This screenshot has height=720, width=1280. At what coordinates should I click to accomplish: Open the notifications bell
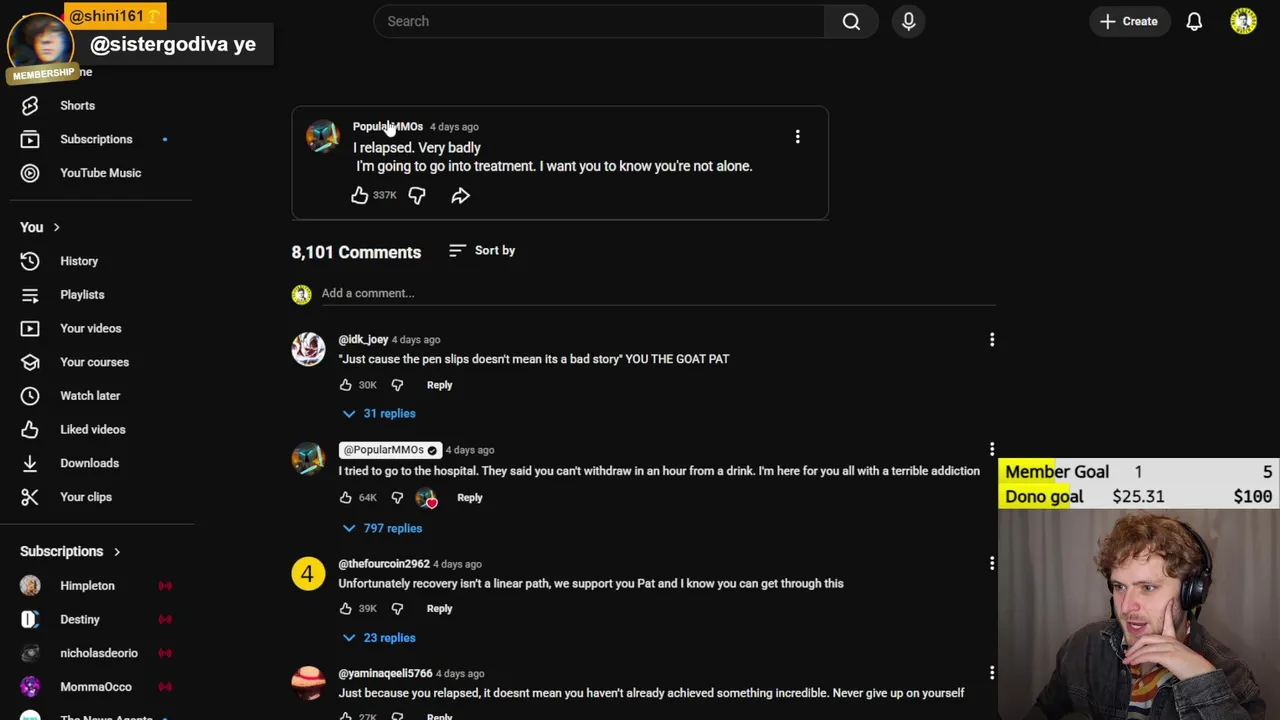[x=1194, y=21]
